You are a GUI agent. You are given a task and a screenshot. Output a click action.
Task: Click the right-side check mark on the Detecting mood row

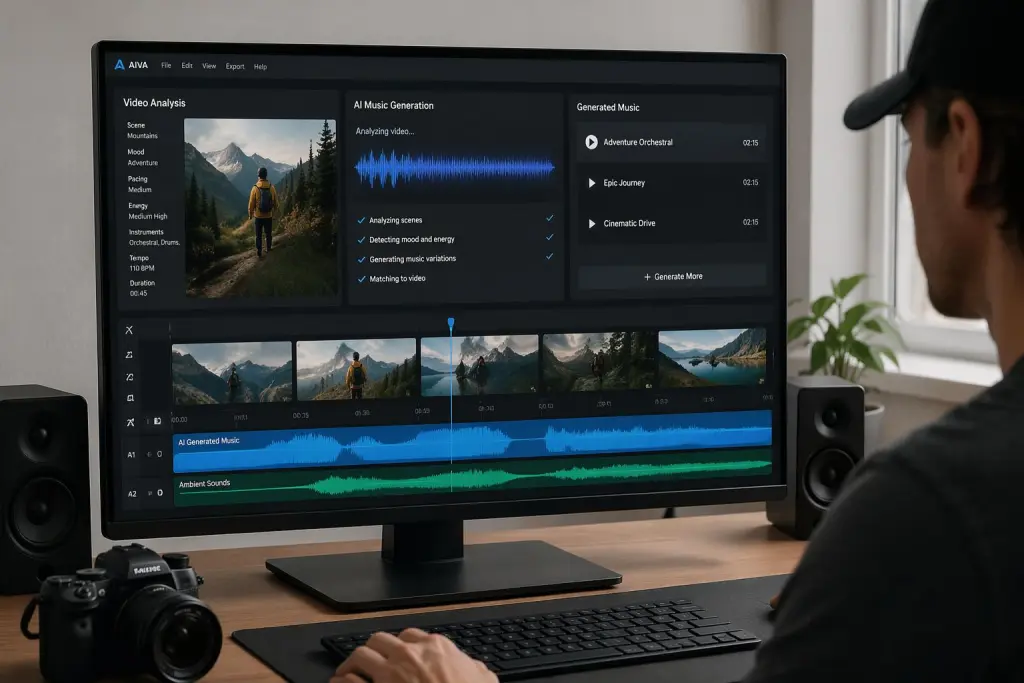coord(549,237)
